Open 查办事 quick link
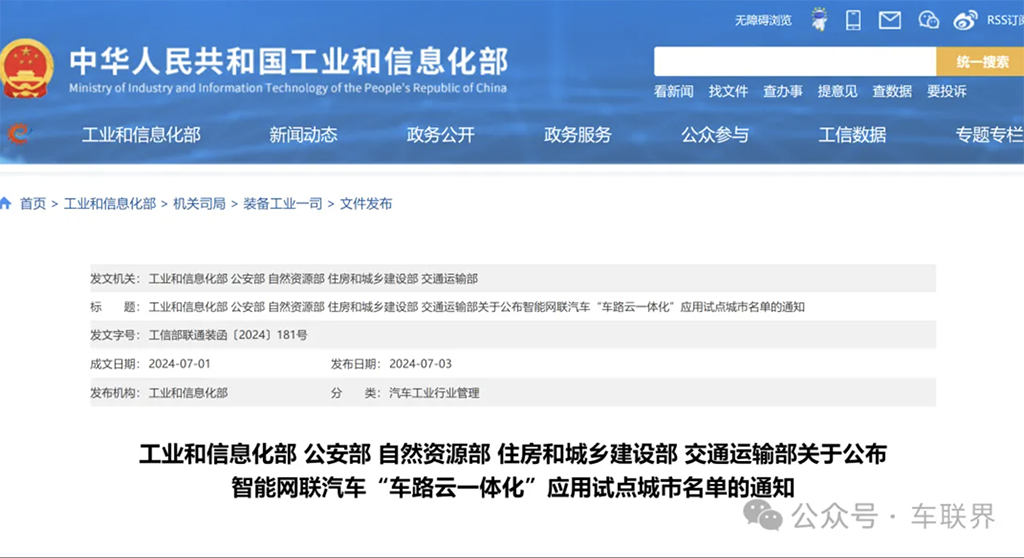This screenshot has height=558, width=1024. point(782,91)
